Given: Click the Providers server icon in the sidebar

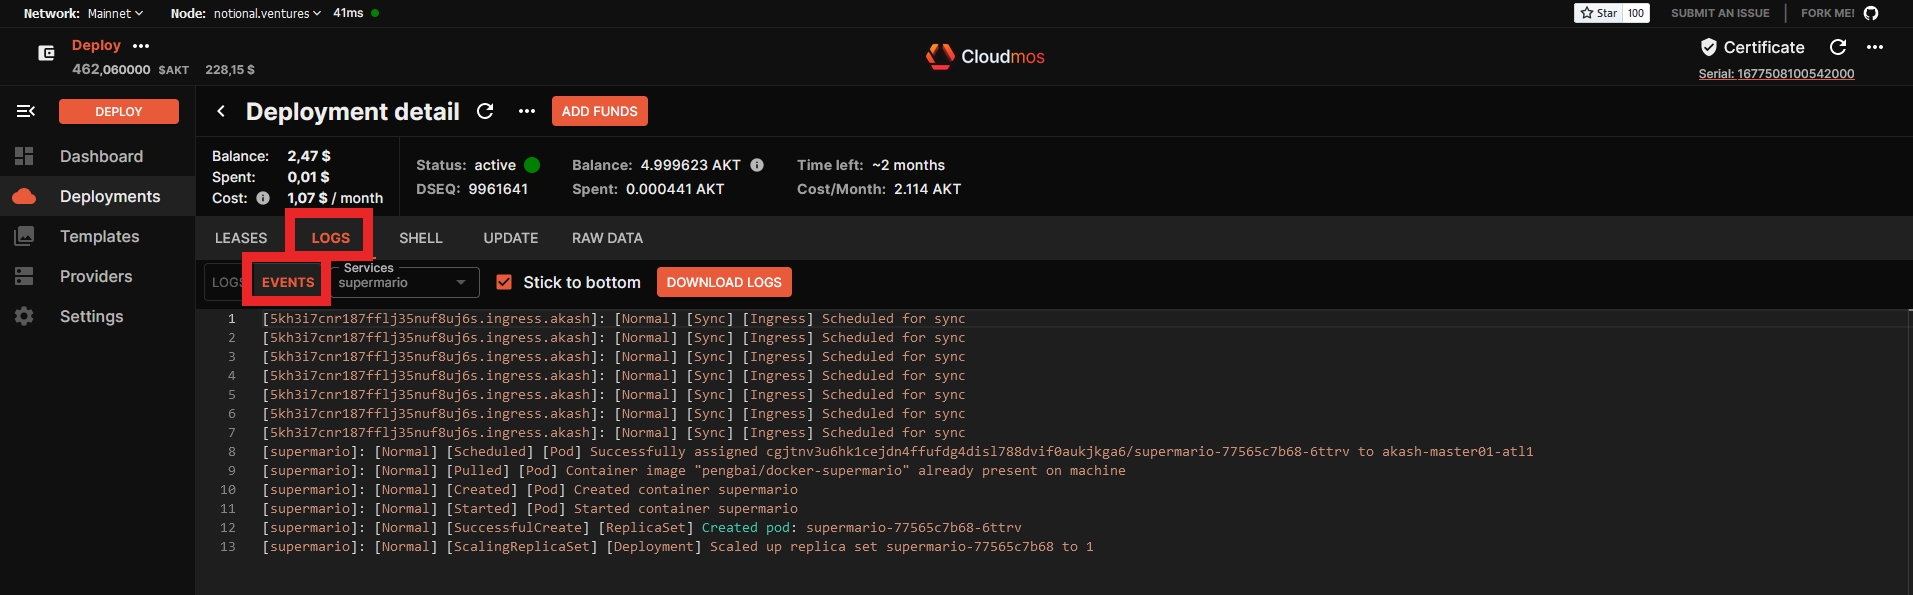Looking at the screenshot, I should coord(24,276).
